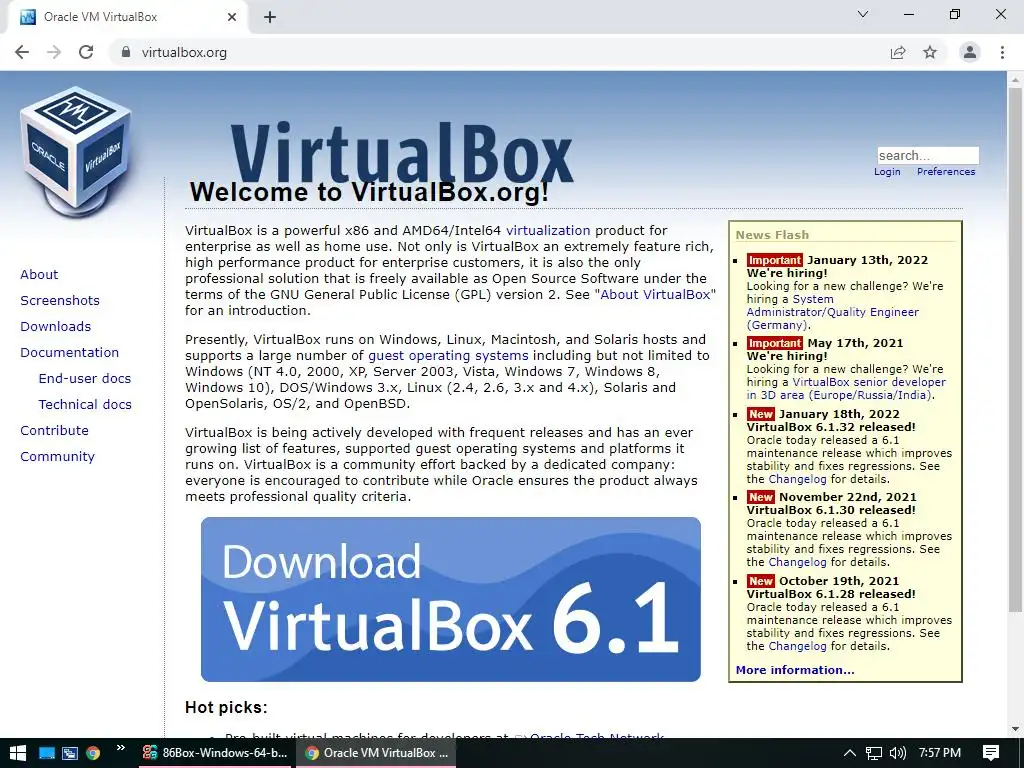Screen dimensions: 1024x768
Task: Click the 7:57 PM clock
Action: [940, 753]
